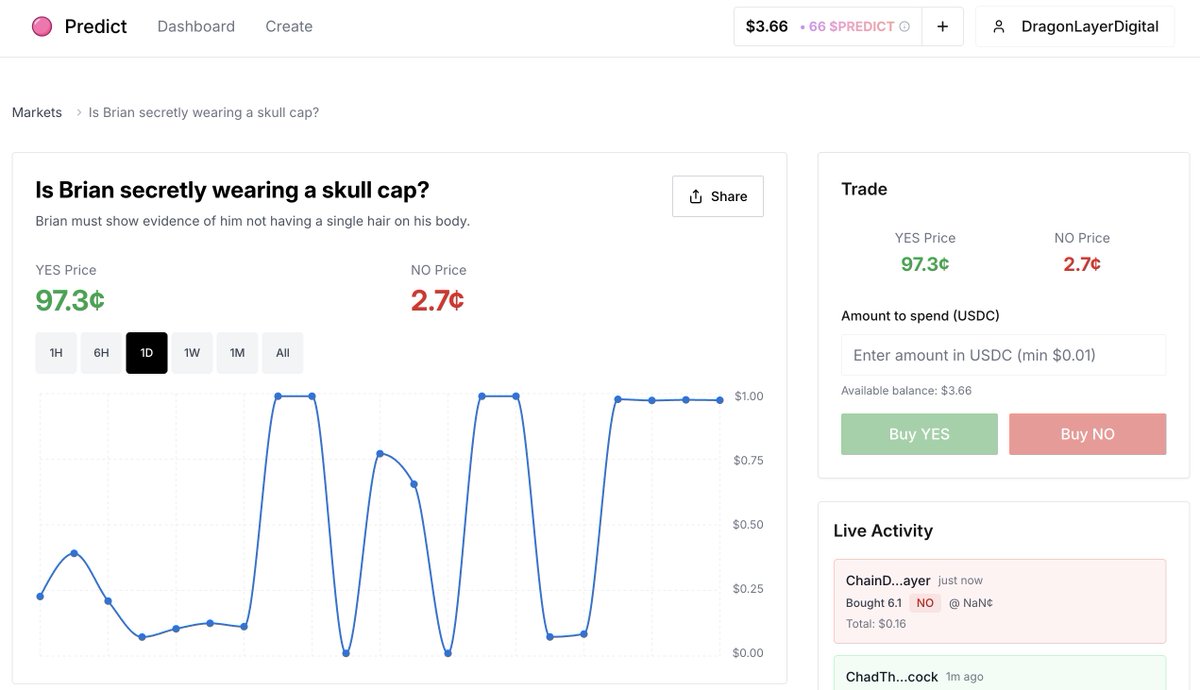The image size is (1200, 690).
Task: Click the breadcrumb 'Is Brian secretly wearing a skull cap?'
Action: point(204,113)
